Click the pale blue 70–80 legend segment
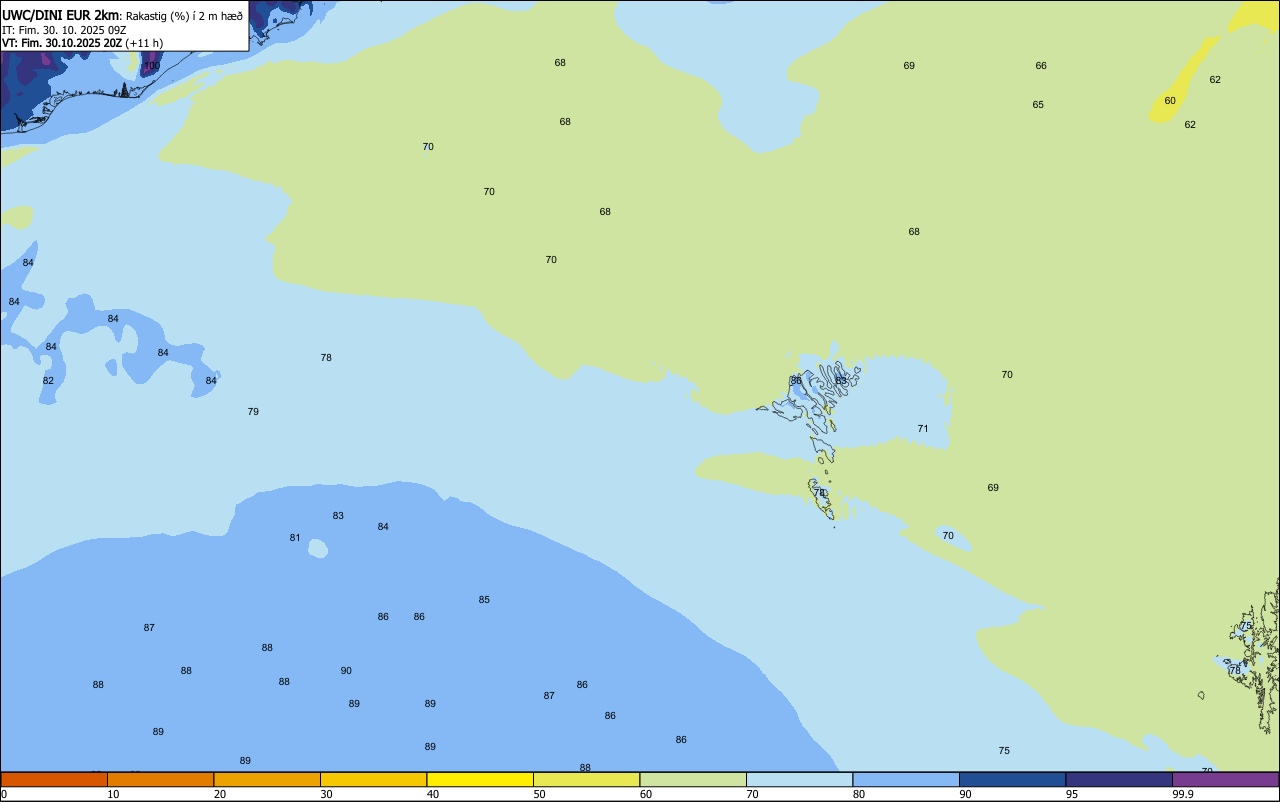The image size is (1280, 802). (799, 779)
